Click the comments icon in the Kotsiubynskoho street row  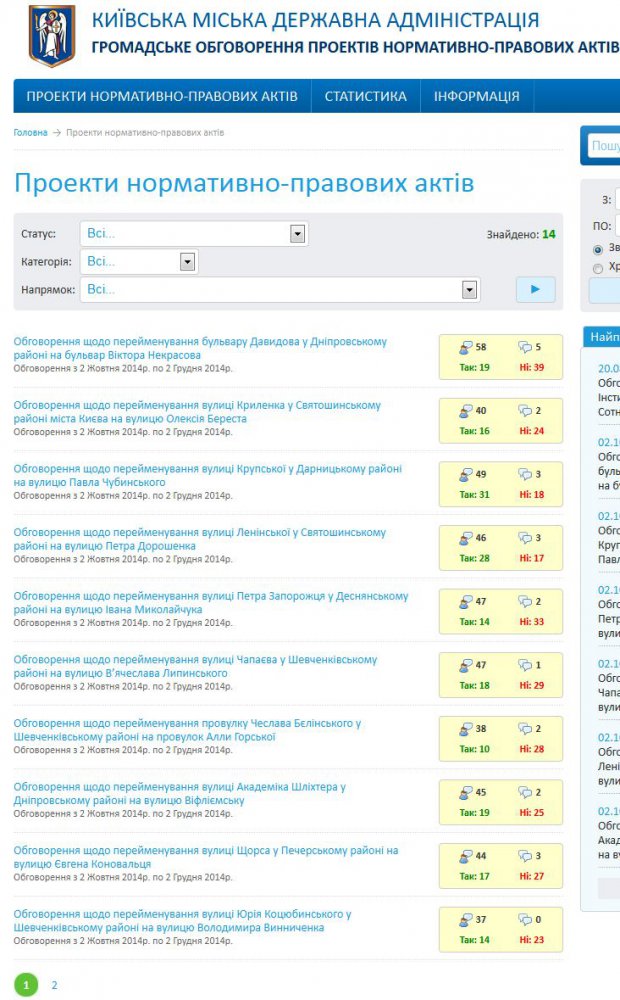[525, 920]
